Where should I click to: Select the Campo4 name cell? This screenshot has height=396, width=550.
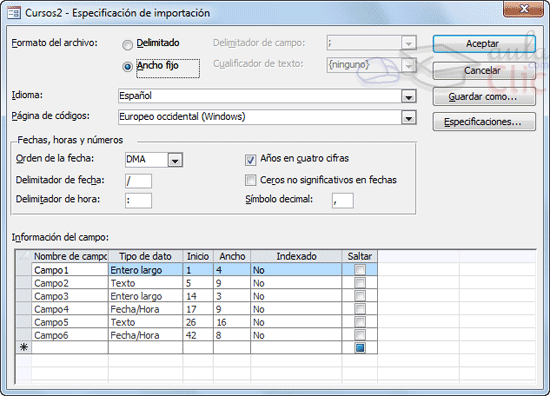point(70,309)
